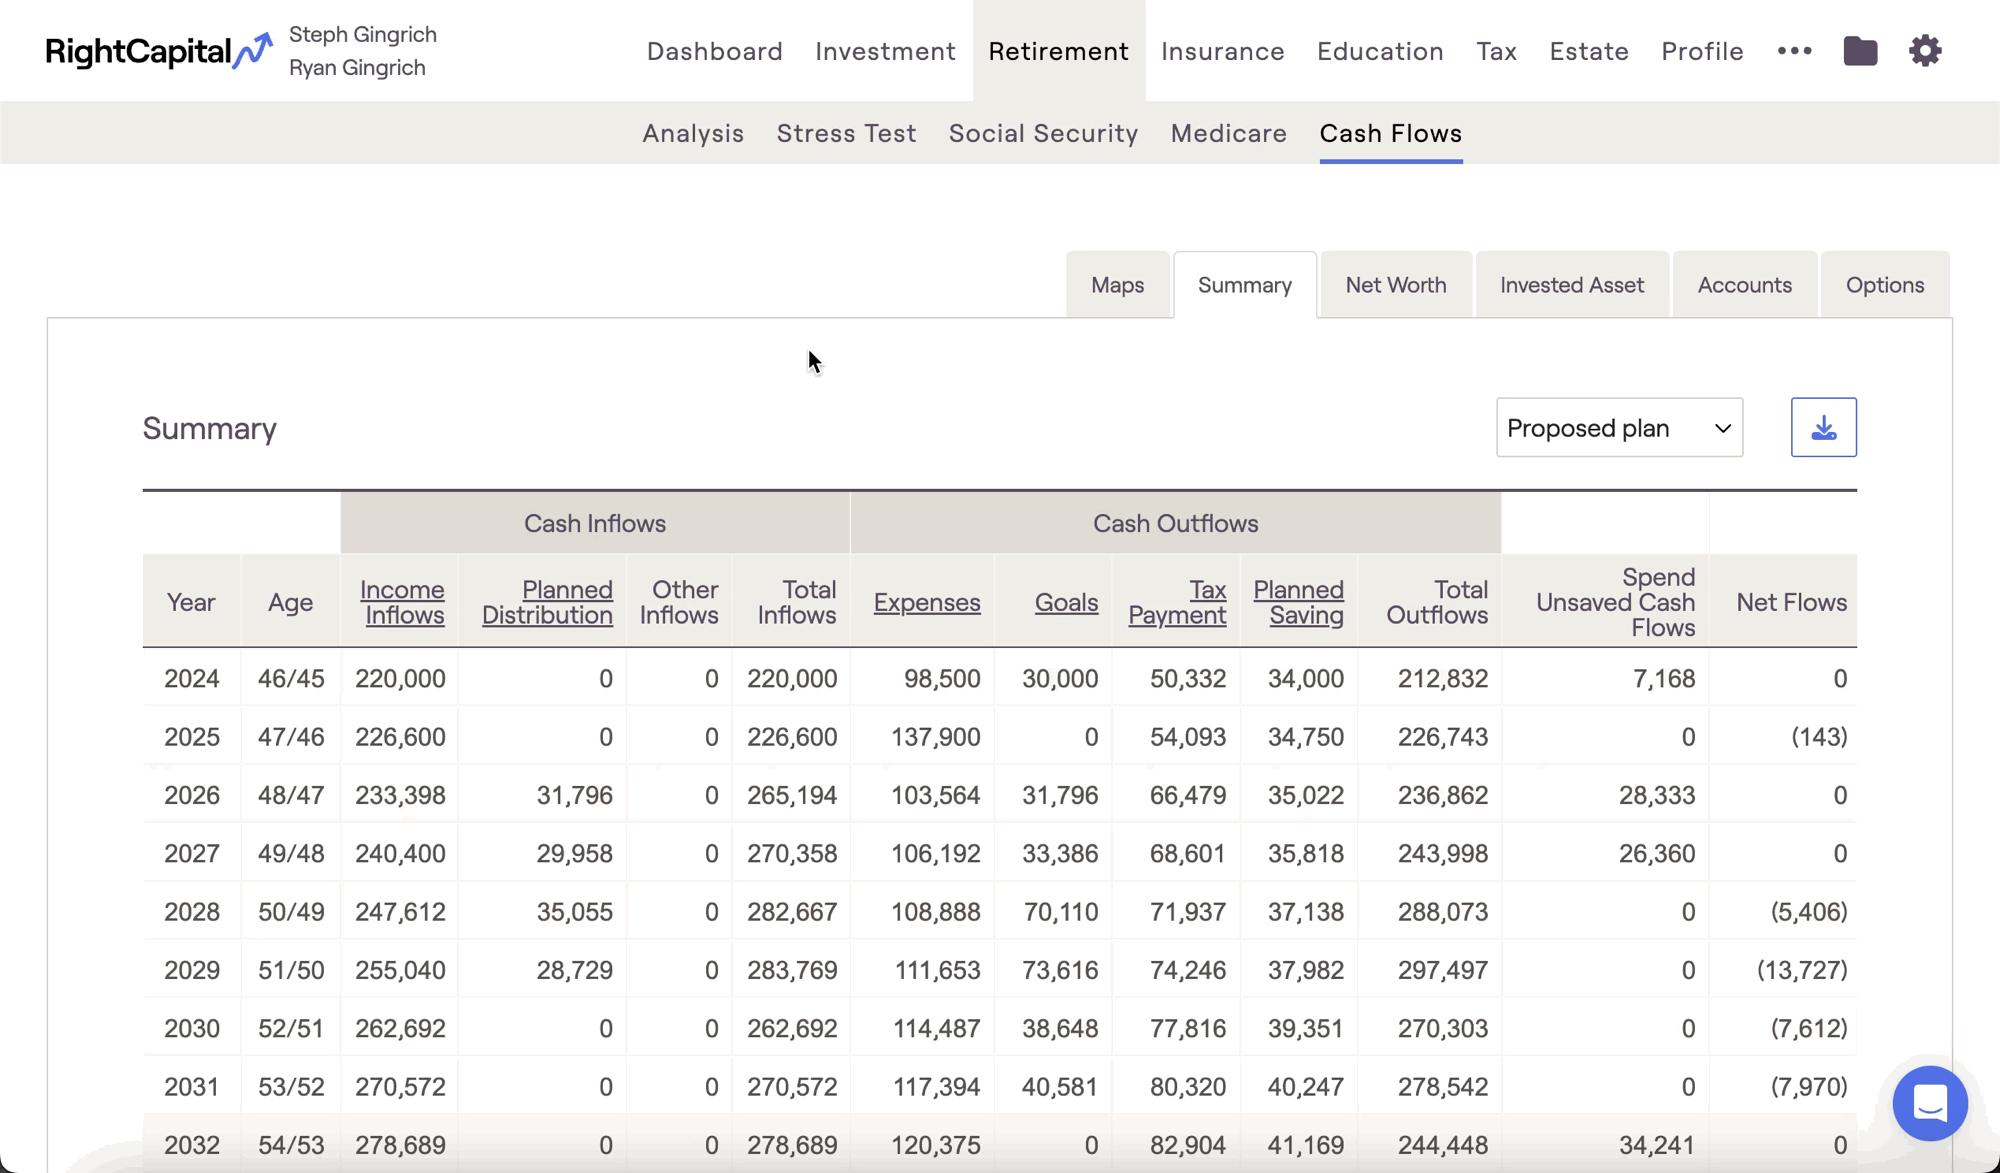Expand the Proposed plan dropdown
The width and height of the screenshot is (2000, 1173).
pos(1619,428)
